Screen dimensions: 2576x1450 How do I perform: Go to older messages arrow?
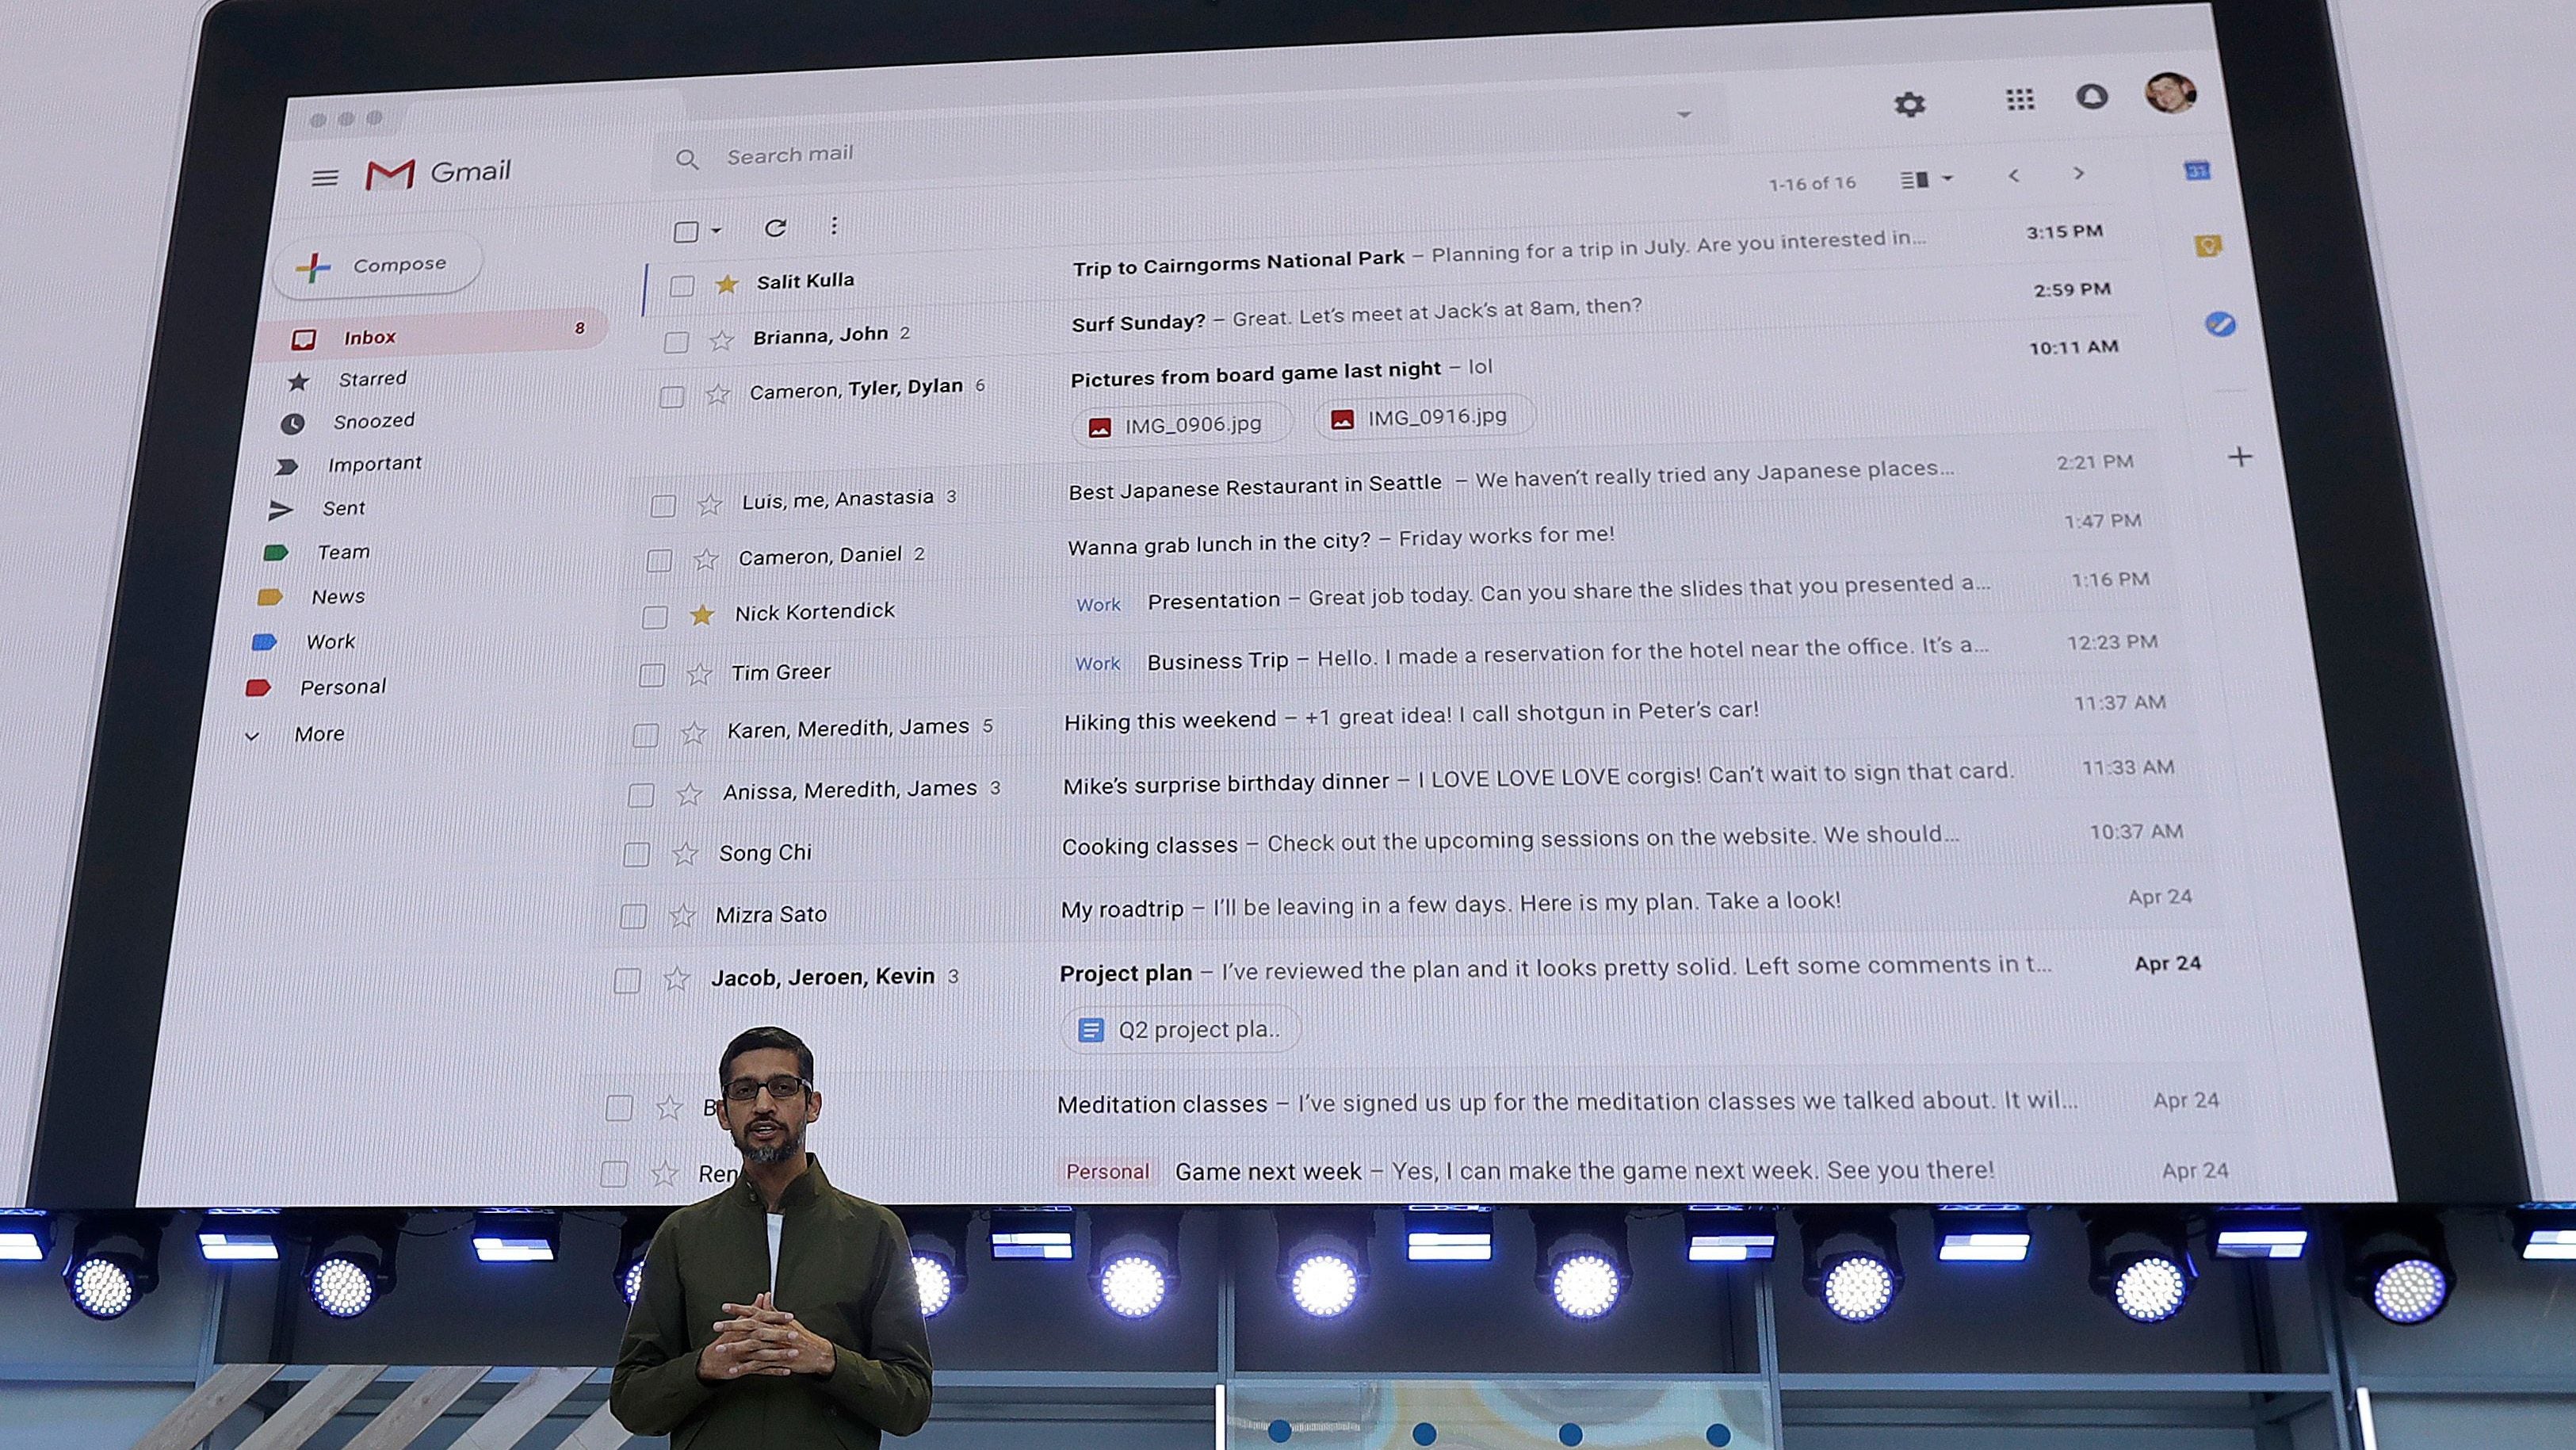tap(2079, 173)
